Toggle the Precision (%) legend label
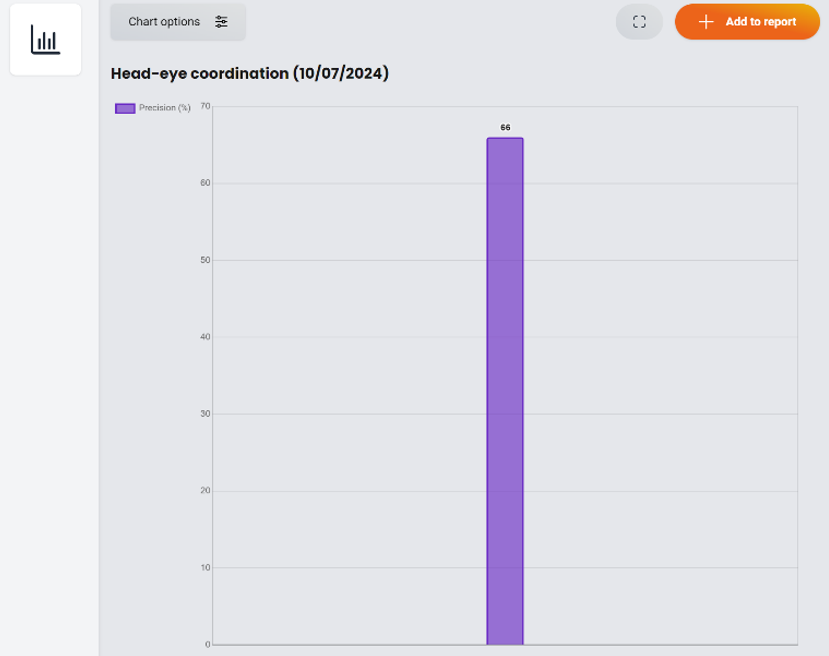 [164, 108]
